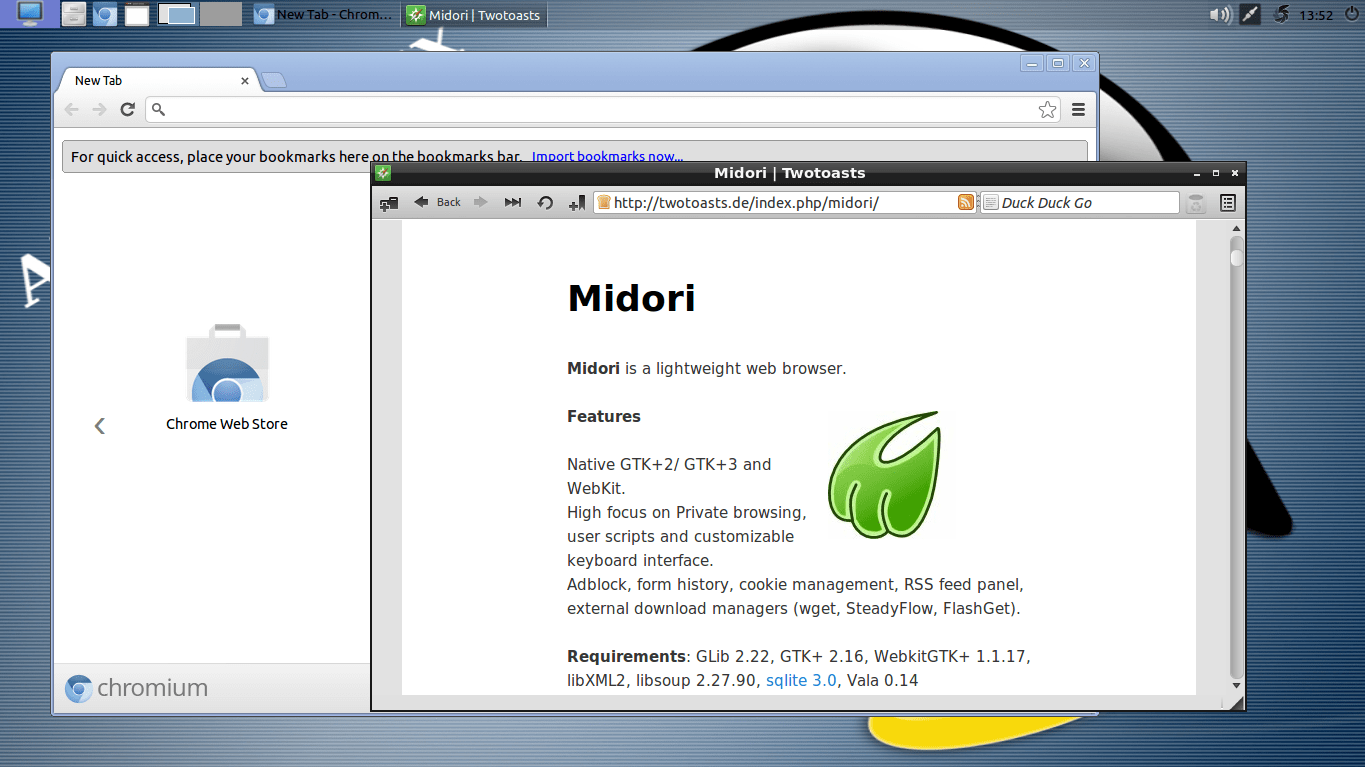
Task: Choose search engine icon in Midori search box
Action: tap(990, 202)
